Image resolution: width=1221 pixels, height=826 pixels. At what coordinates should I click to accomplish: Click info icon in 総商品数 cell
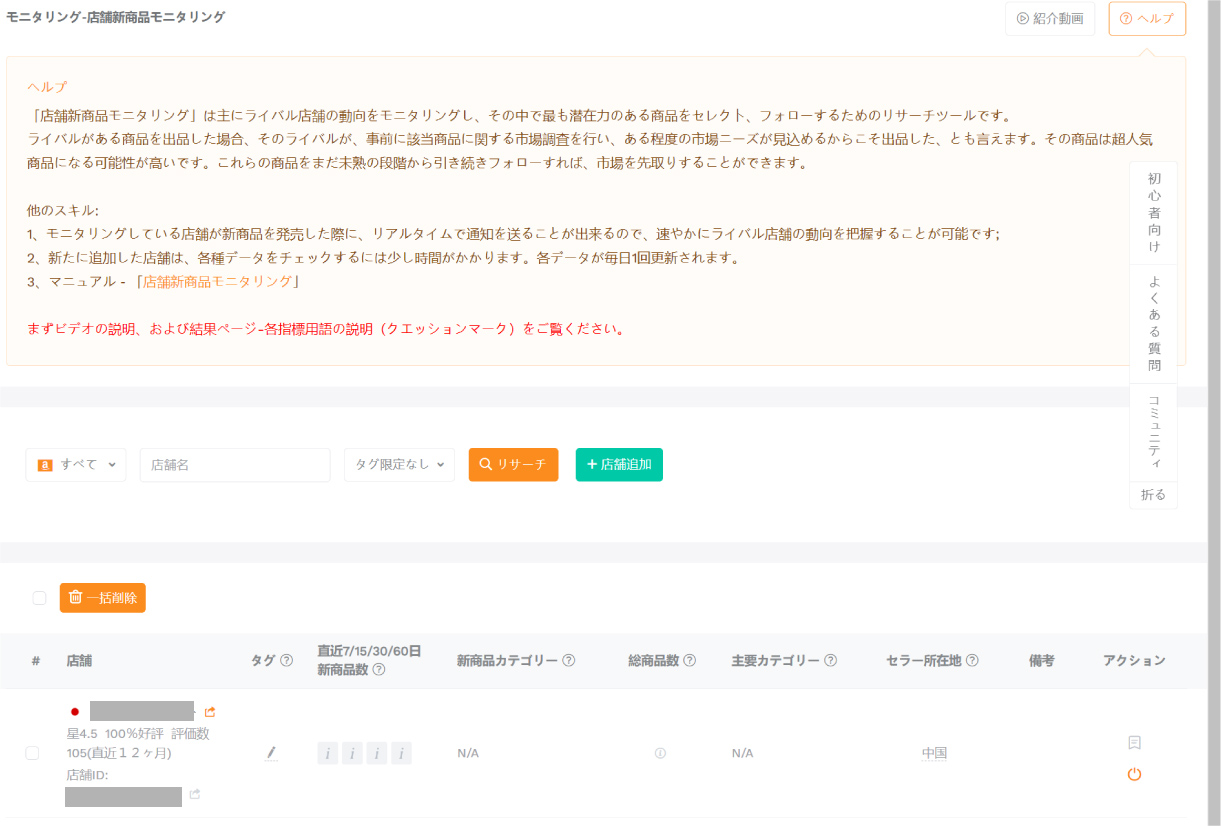click(660, 753)
